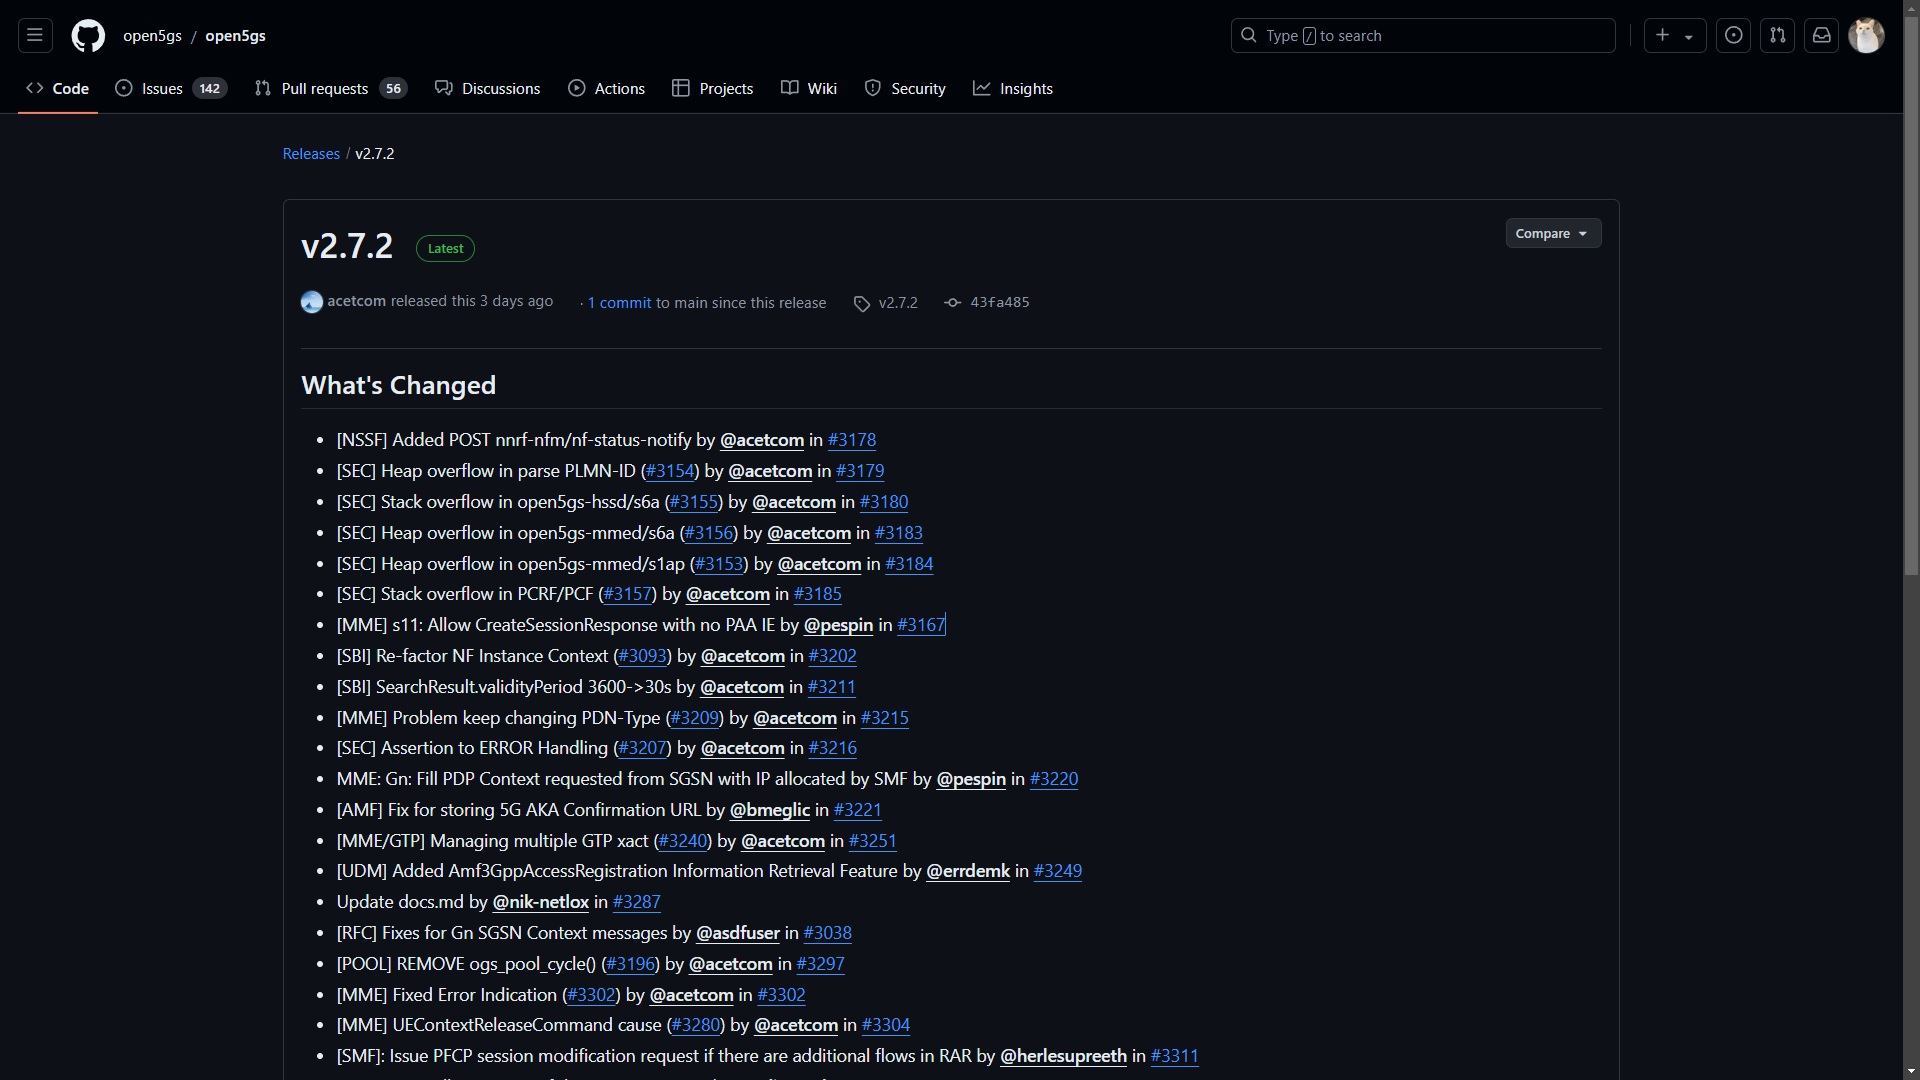This screenshot has width=1920, height=1080.
Task: Click the v2.7.2 tag icon
Action: tap(862, 303)
